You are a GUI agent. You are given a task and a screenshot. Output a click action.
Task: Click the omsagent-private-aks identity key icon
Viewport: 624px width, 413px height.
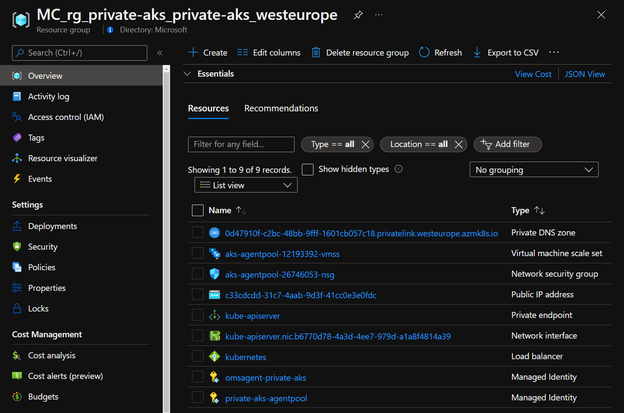pos(214,377)
